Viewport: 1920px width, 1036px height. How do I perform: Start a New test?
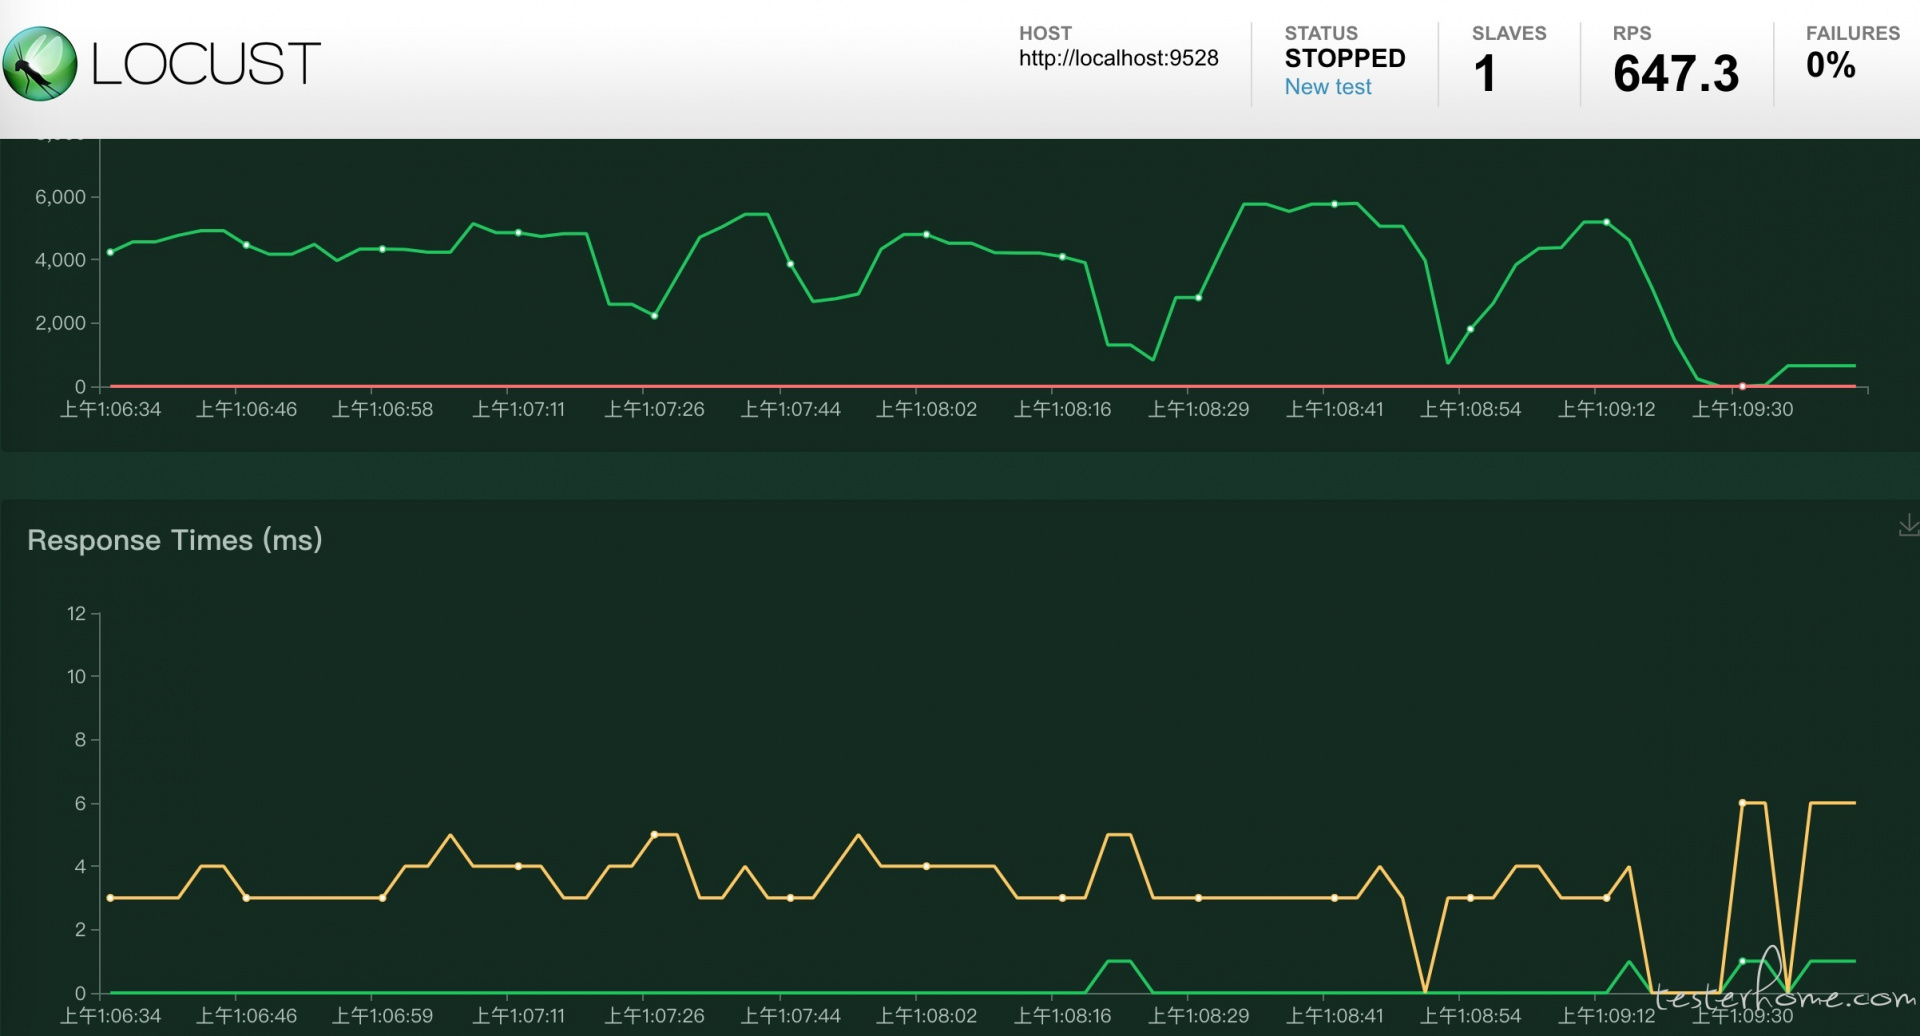(x=1327, y=87)
